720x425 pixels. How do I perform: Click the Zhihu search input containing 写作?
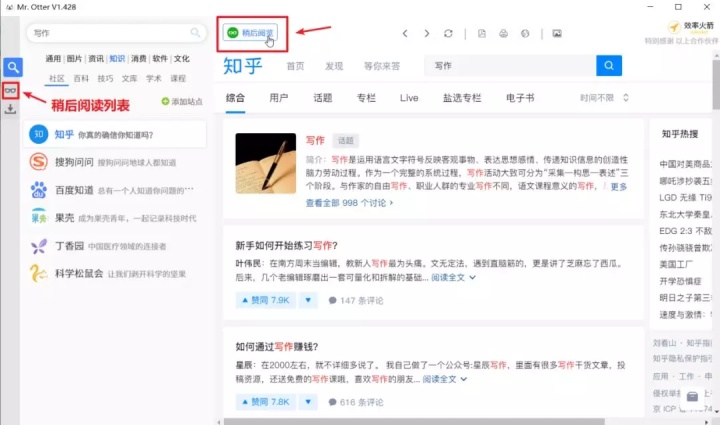point(510,66)
